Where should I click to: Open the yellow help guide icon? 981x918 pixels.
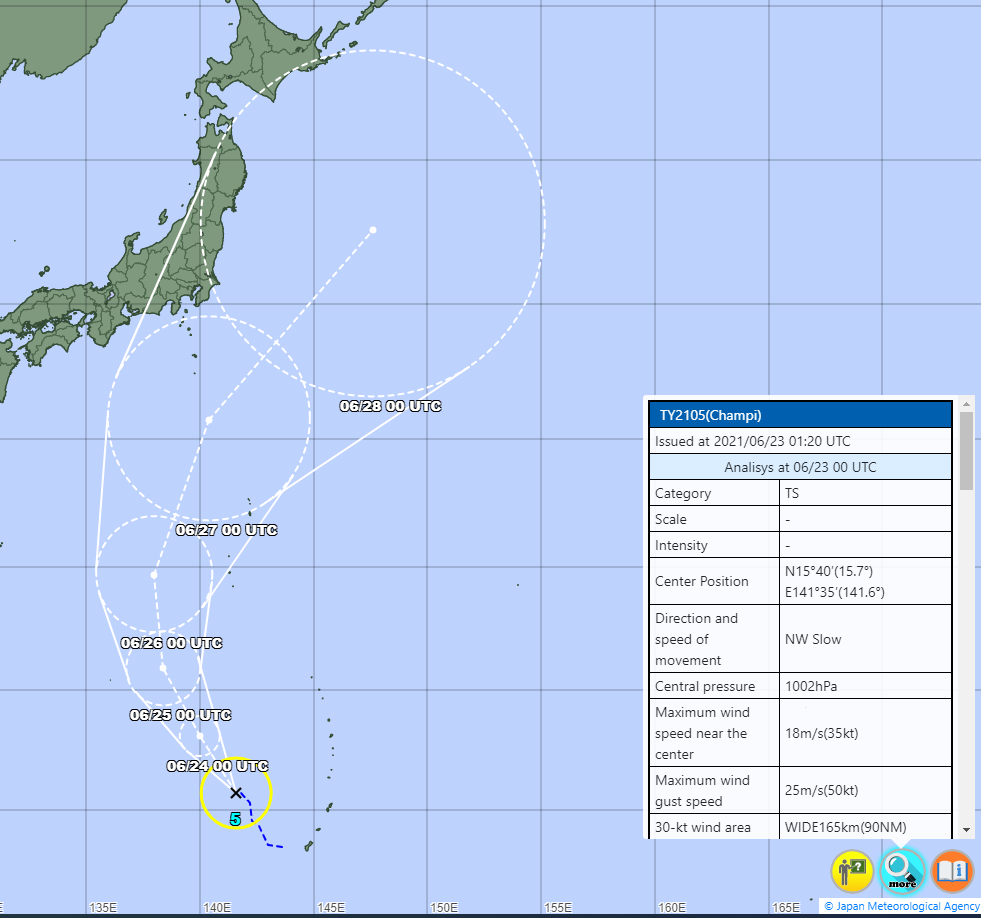pos(852,870)
